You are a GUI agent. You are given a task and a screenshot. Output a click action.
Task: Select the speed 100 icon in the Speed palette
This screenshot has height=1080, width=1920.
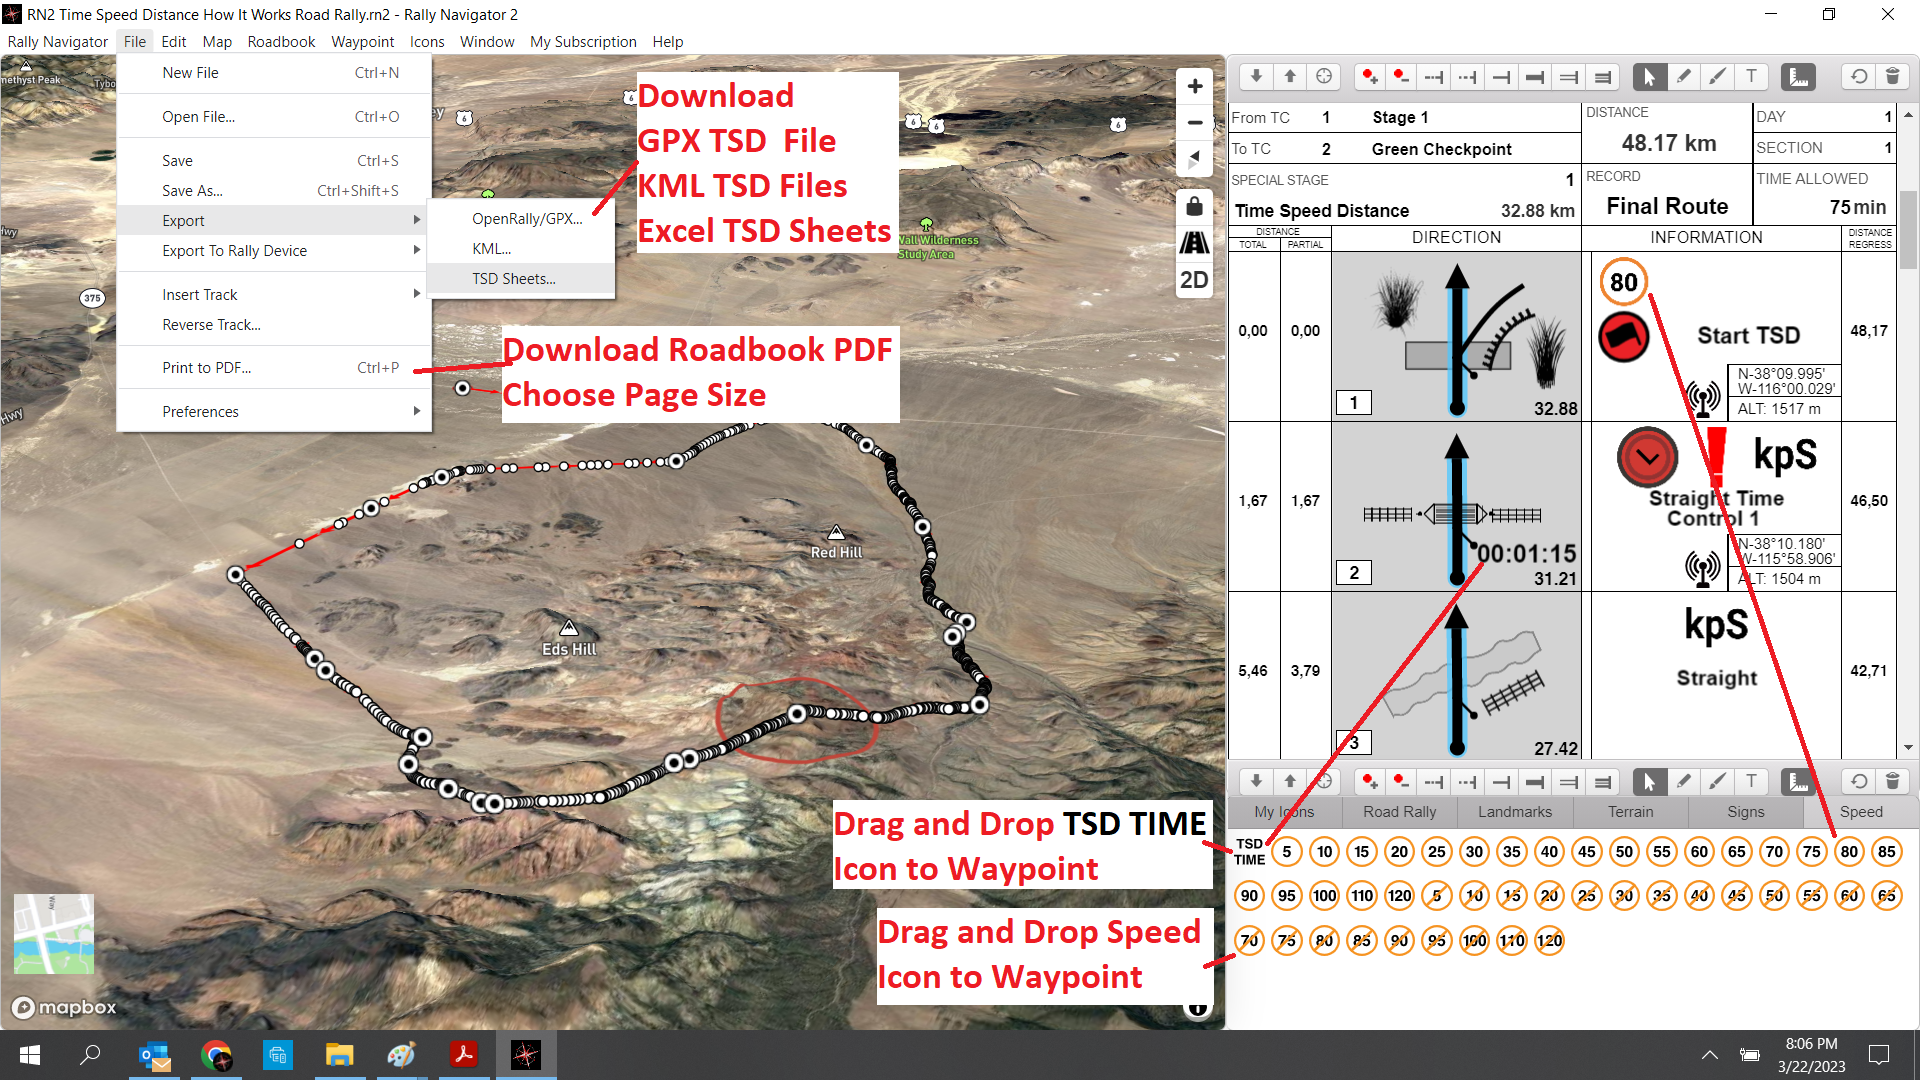[x=1325, y=896]
